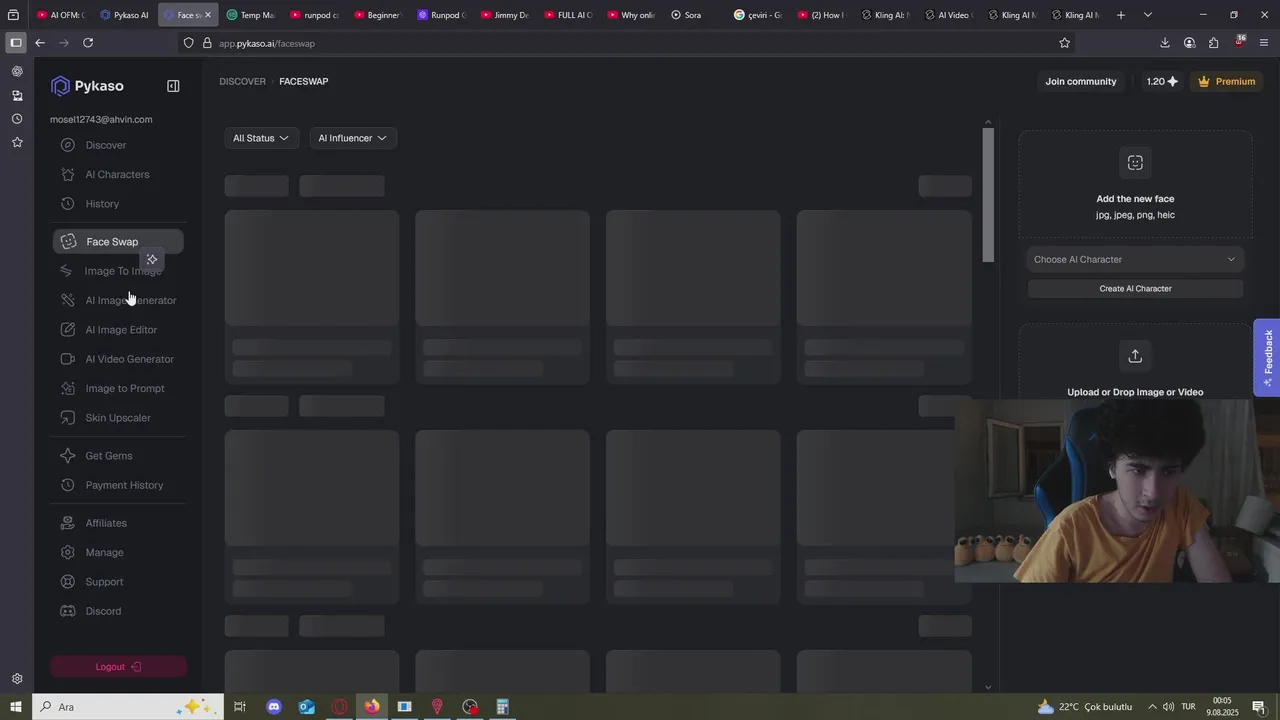The width and height of the screenshot is (1280, 720).
Task: Open the list all tabs chevron
Action: coord(1148,15)
